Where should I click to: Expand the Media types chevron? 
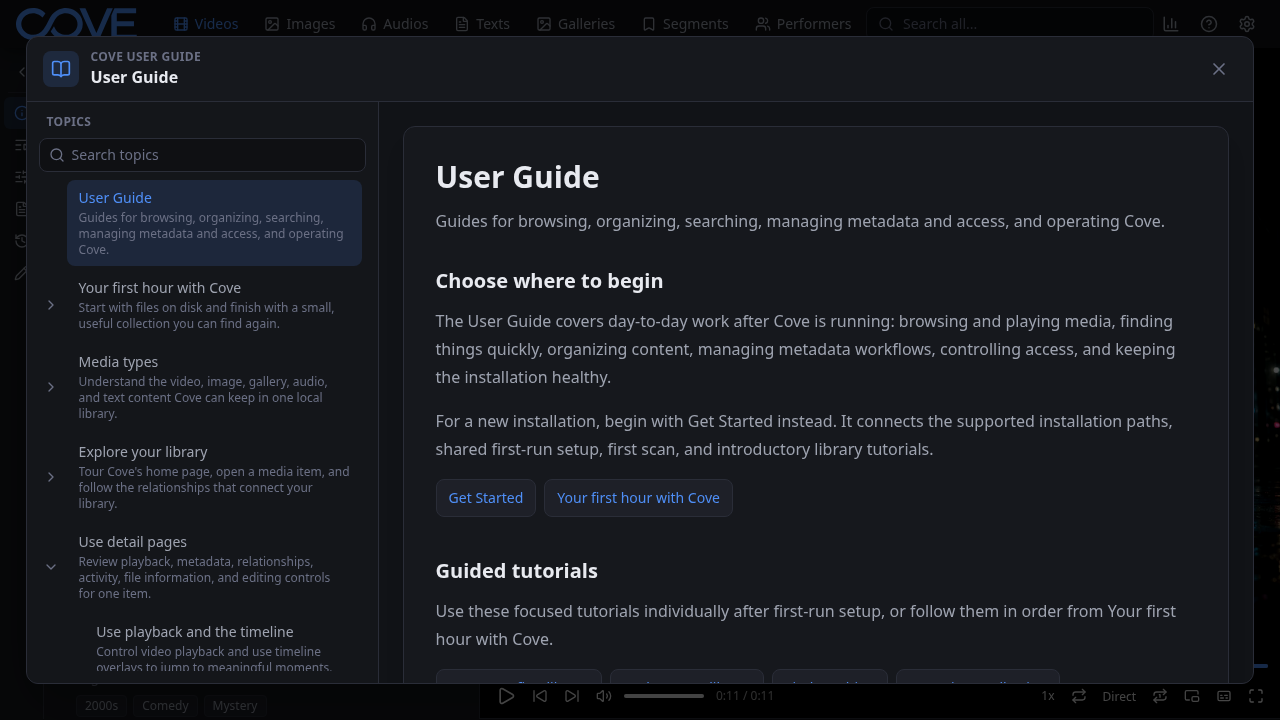(51, 387)
